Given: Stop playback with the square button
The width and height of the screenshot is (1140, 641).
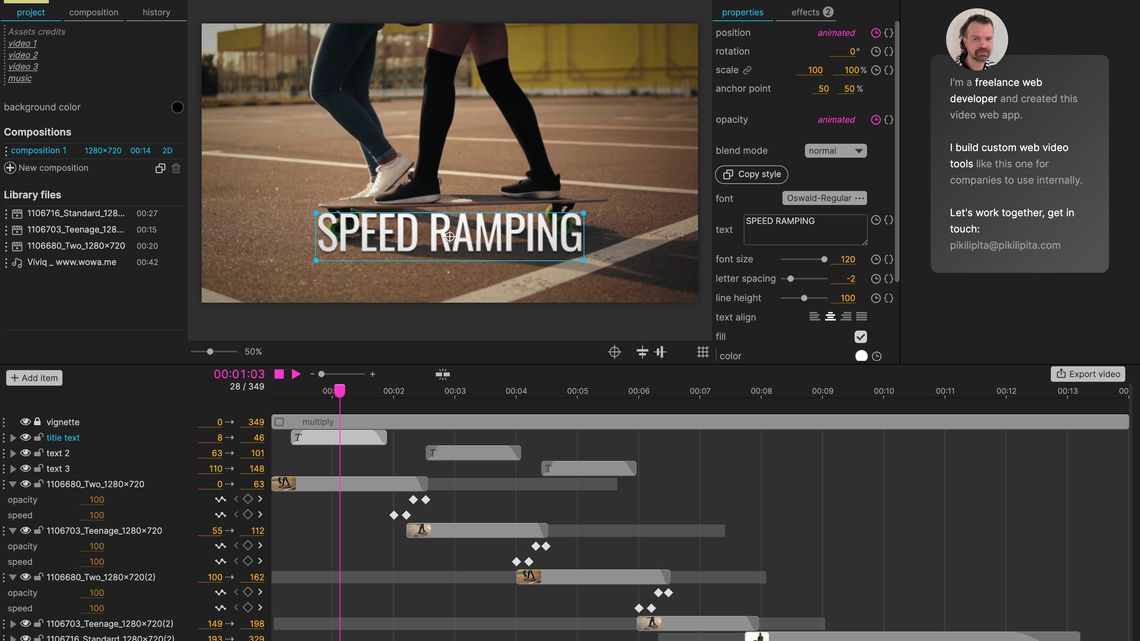Looking at the screenshot, I should click(279, 374).
